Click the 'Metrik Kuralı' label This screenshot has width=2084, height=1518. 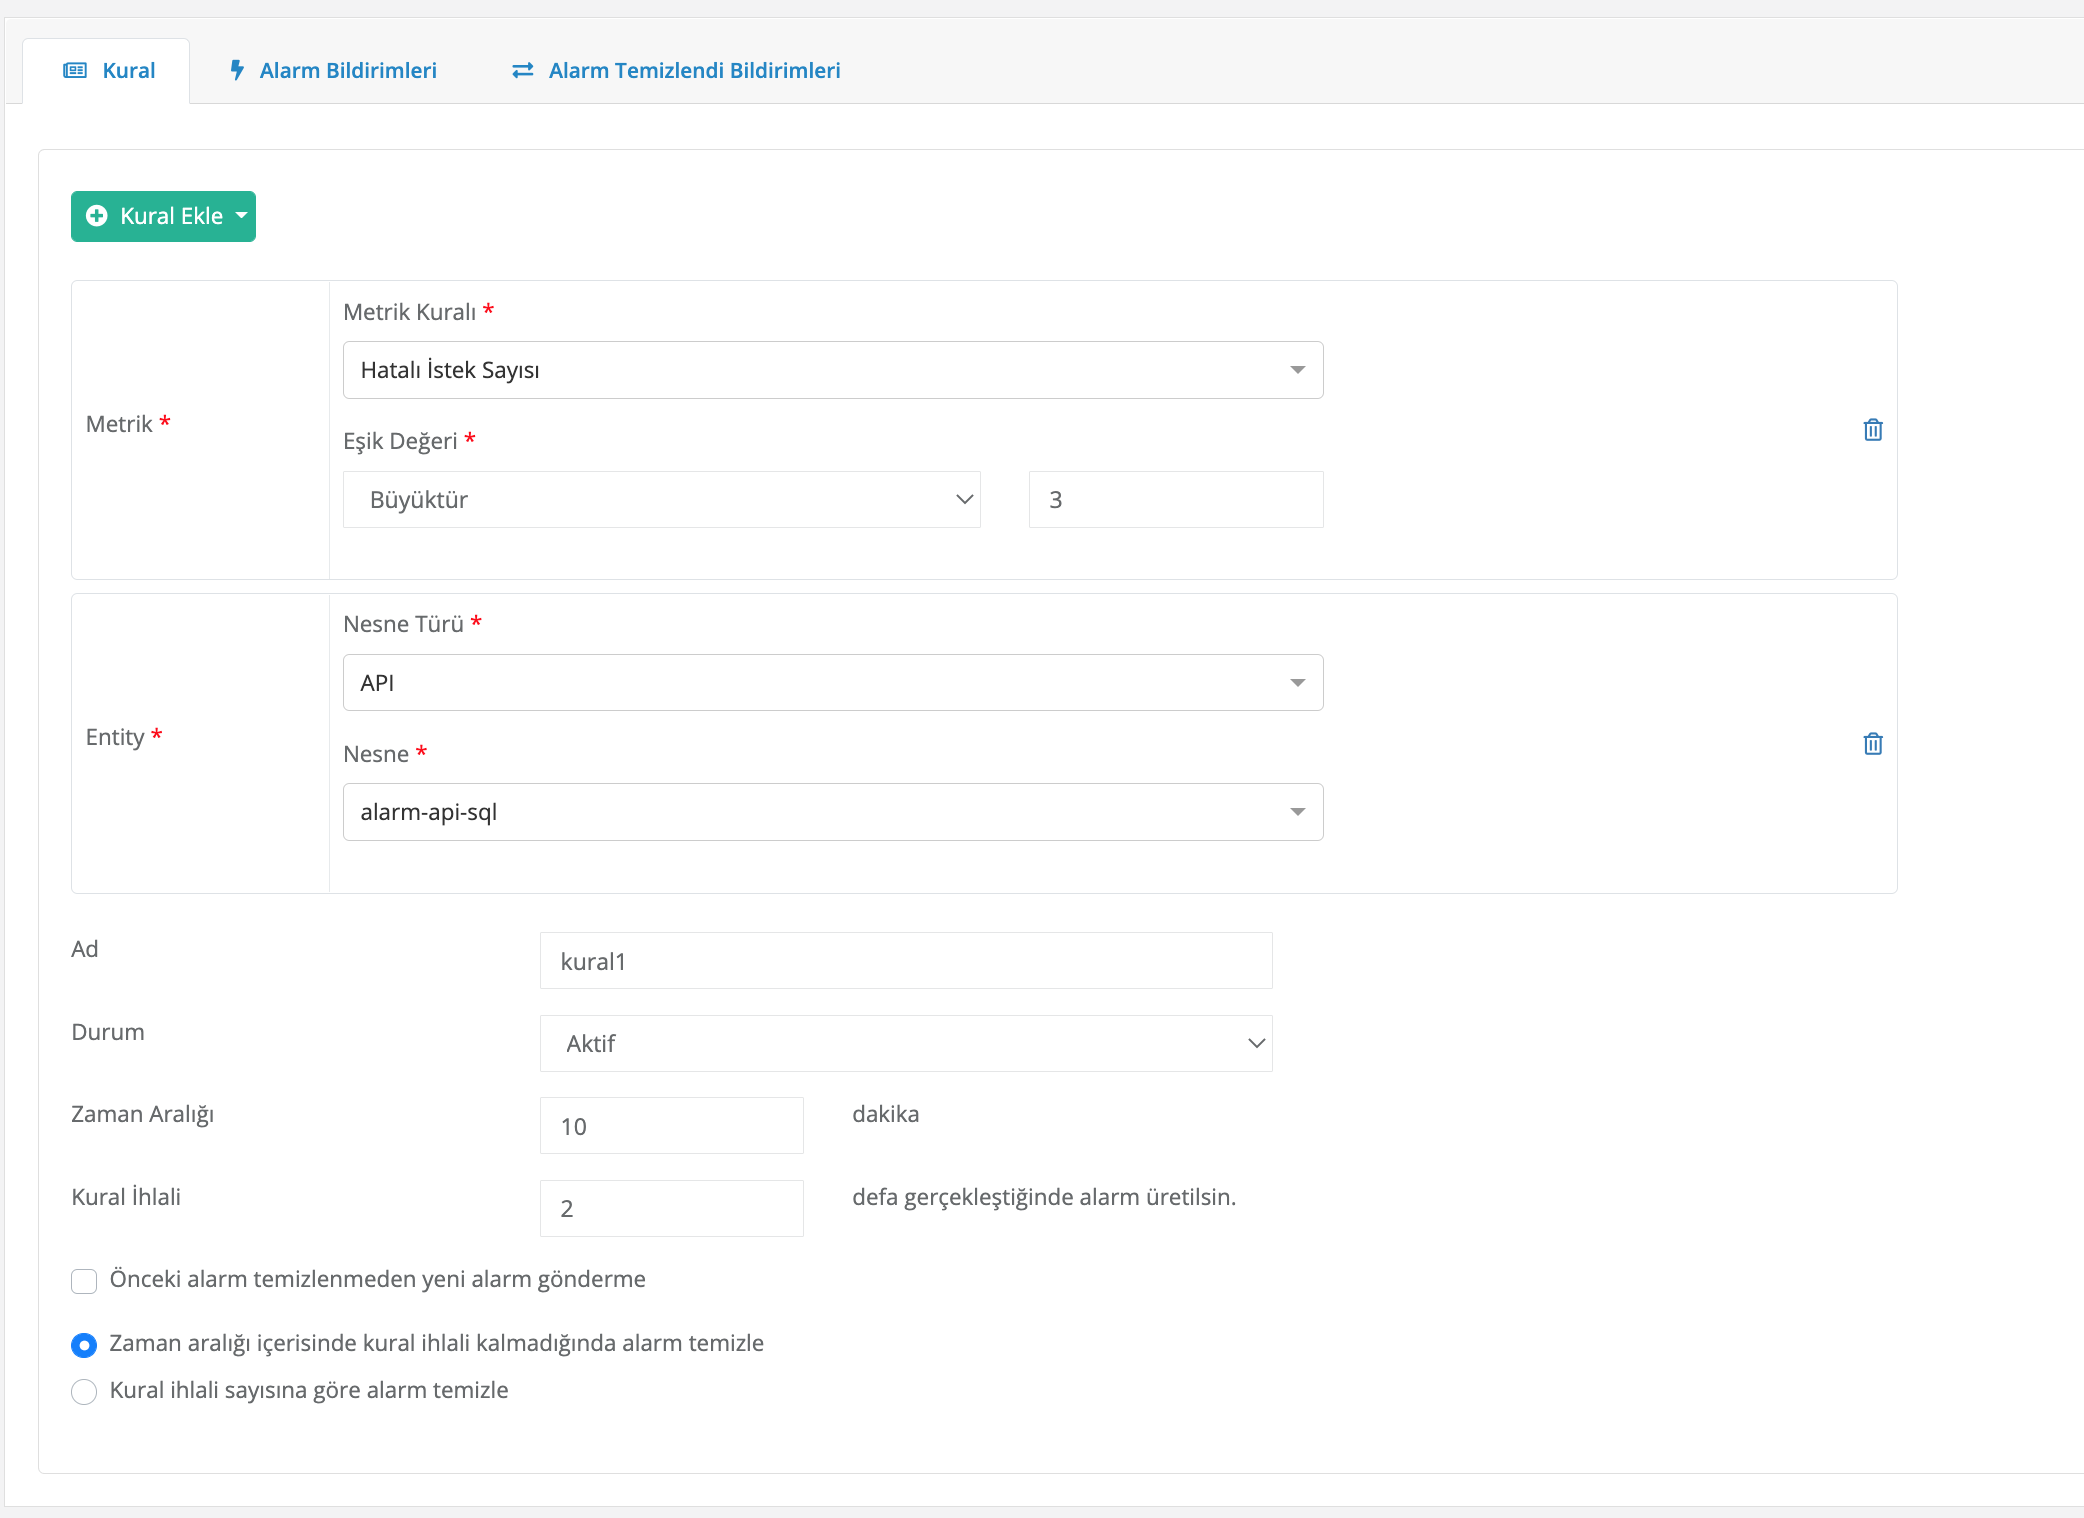(409, 312)
